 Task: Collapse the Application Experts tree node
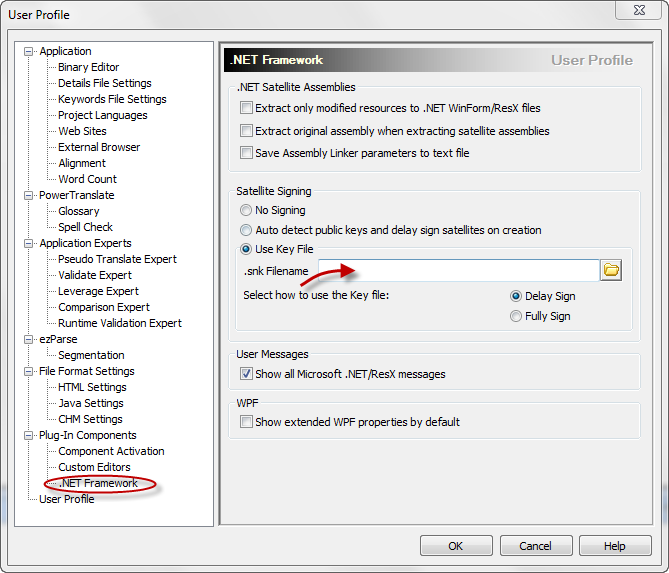(x=29, y=244)
